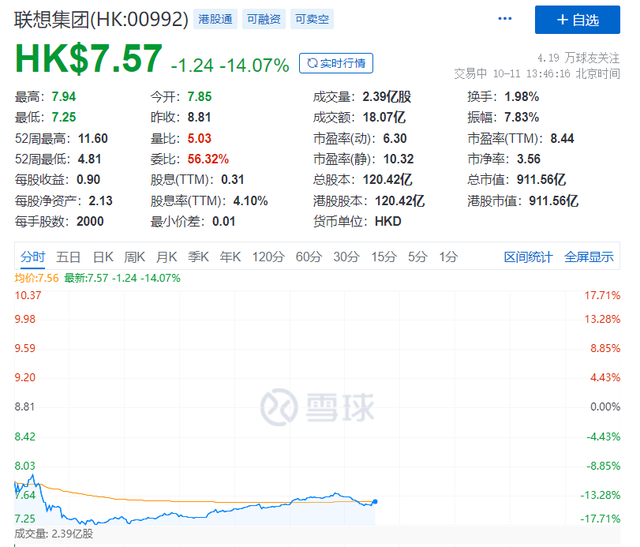Click the 52周最低 value 4.81
Viewport: 640px width, 547px height.
[89, 159]
